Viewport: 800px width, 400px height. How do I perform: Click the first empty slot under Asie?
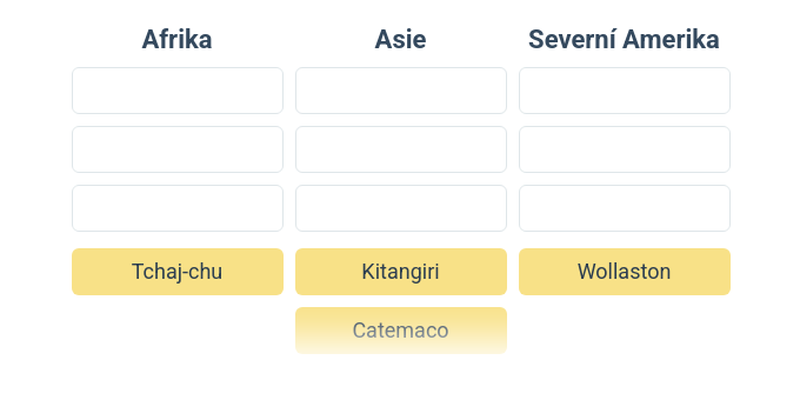pos(400,91)
